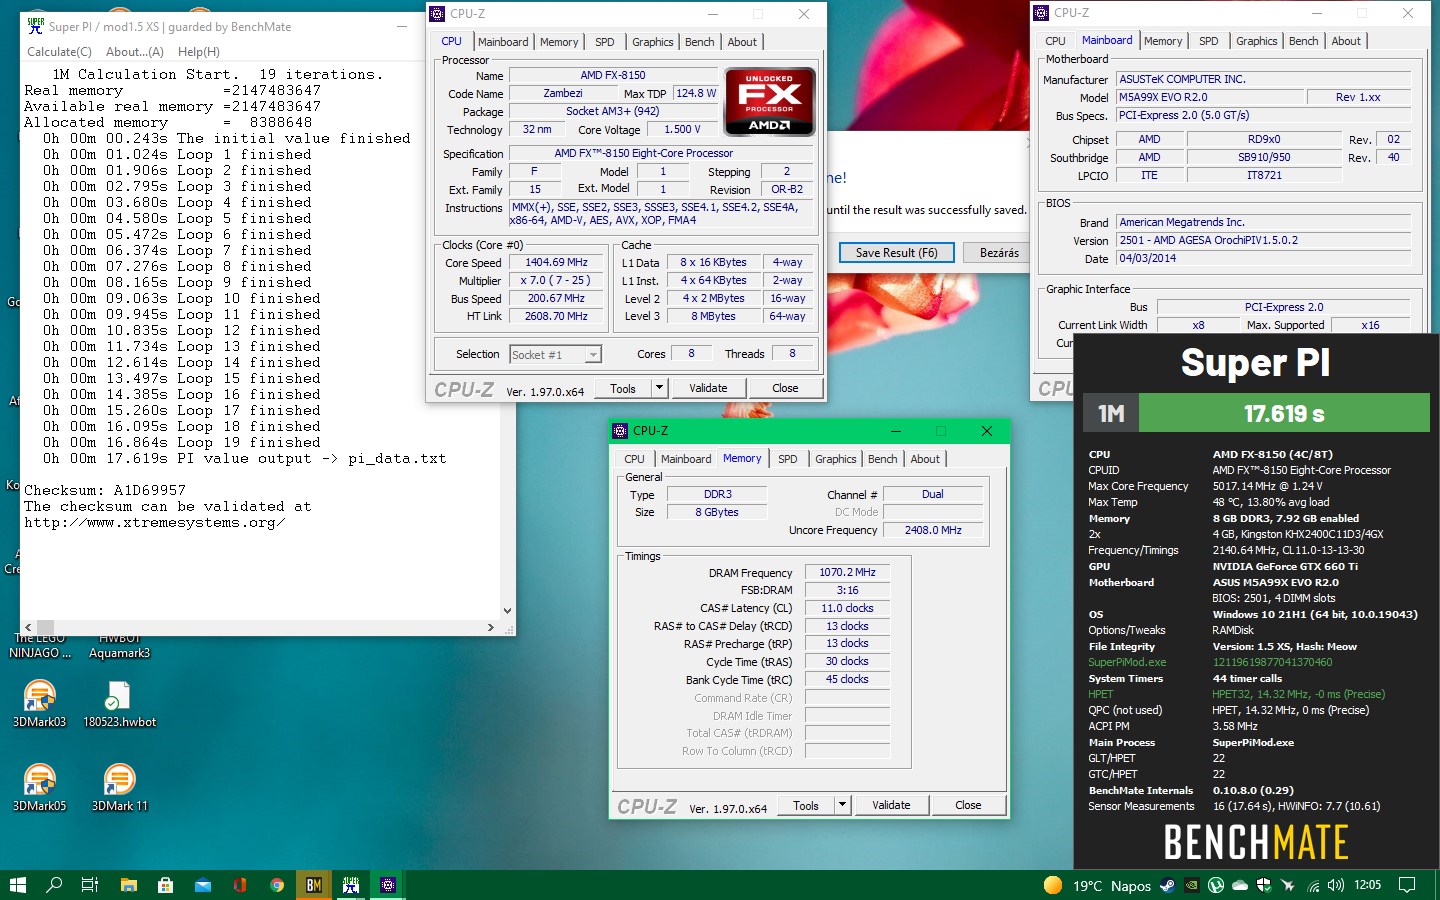
Task: Click Close in the CPU tab window
Action: [785, 388]
